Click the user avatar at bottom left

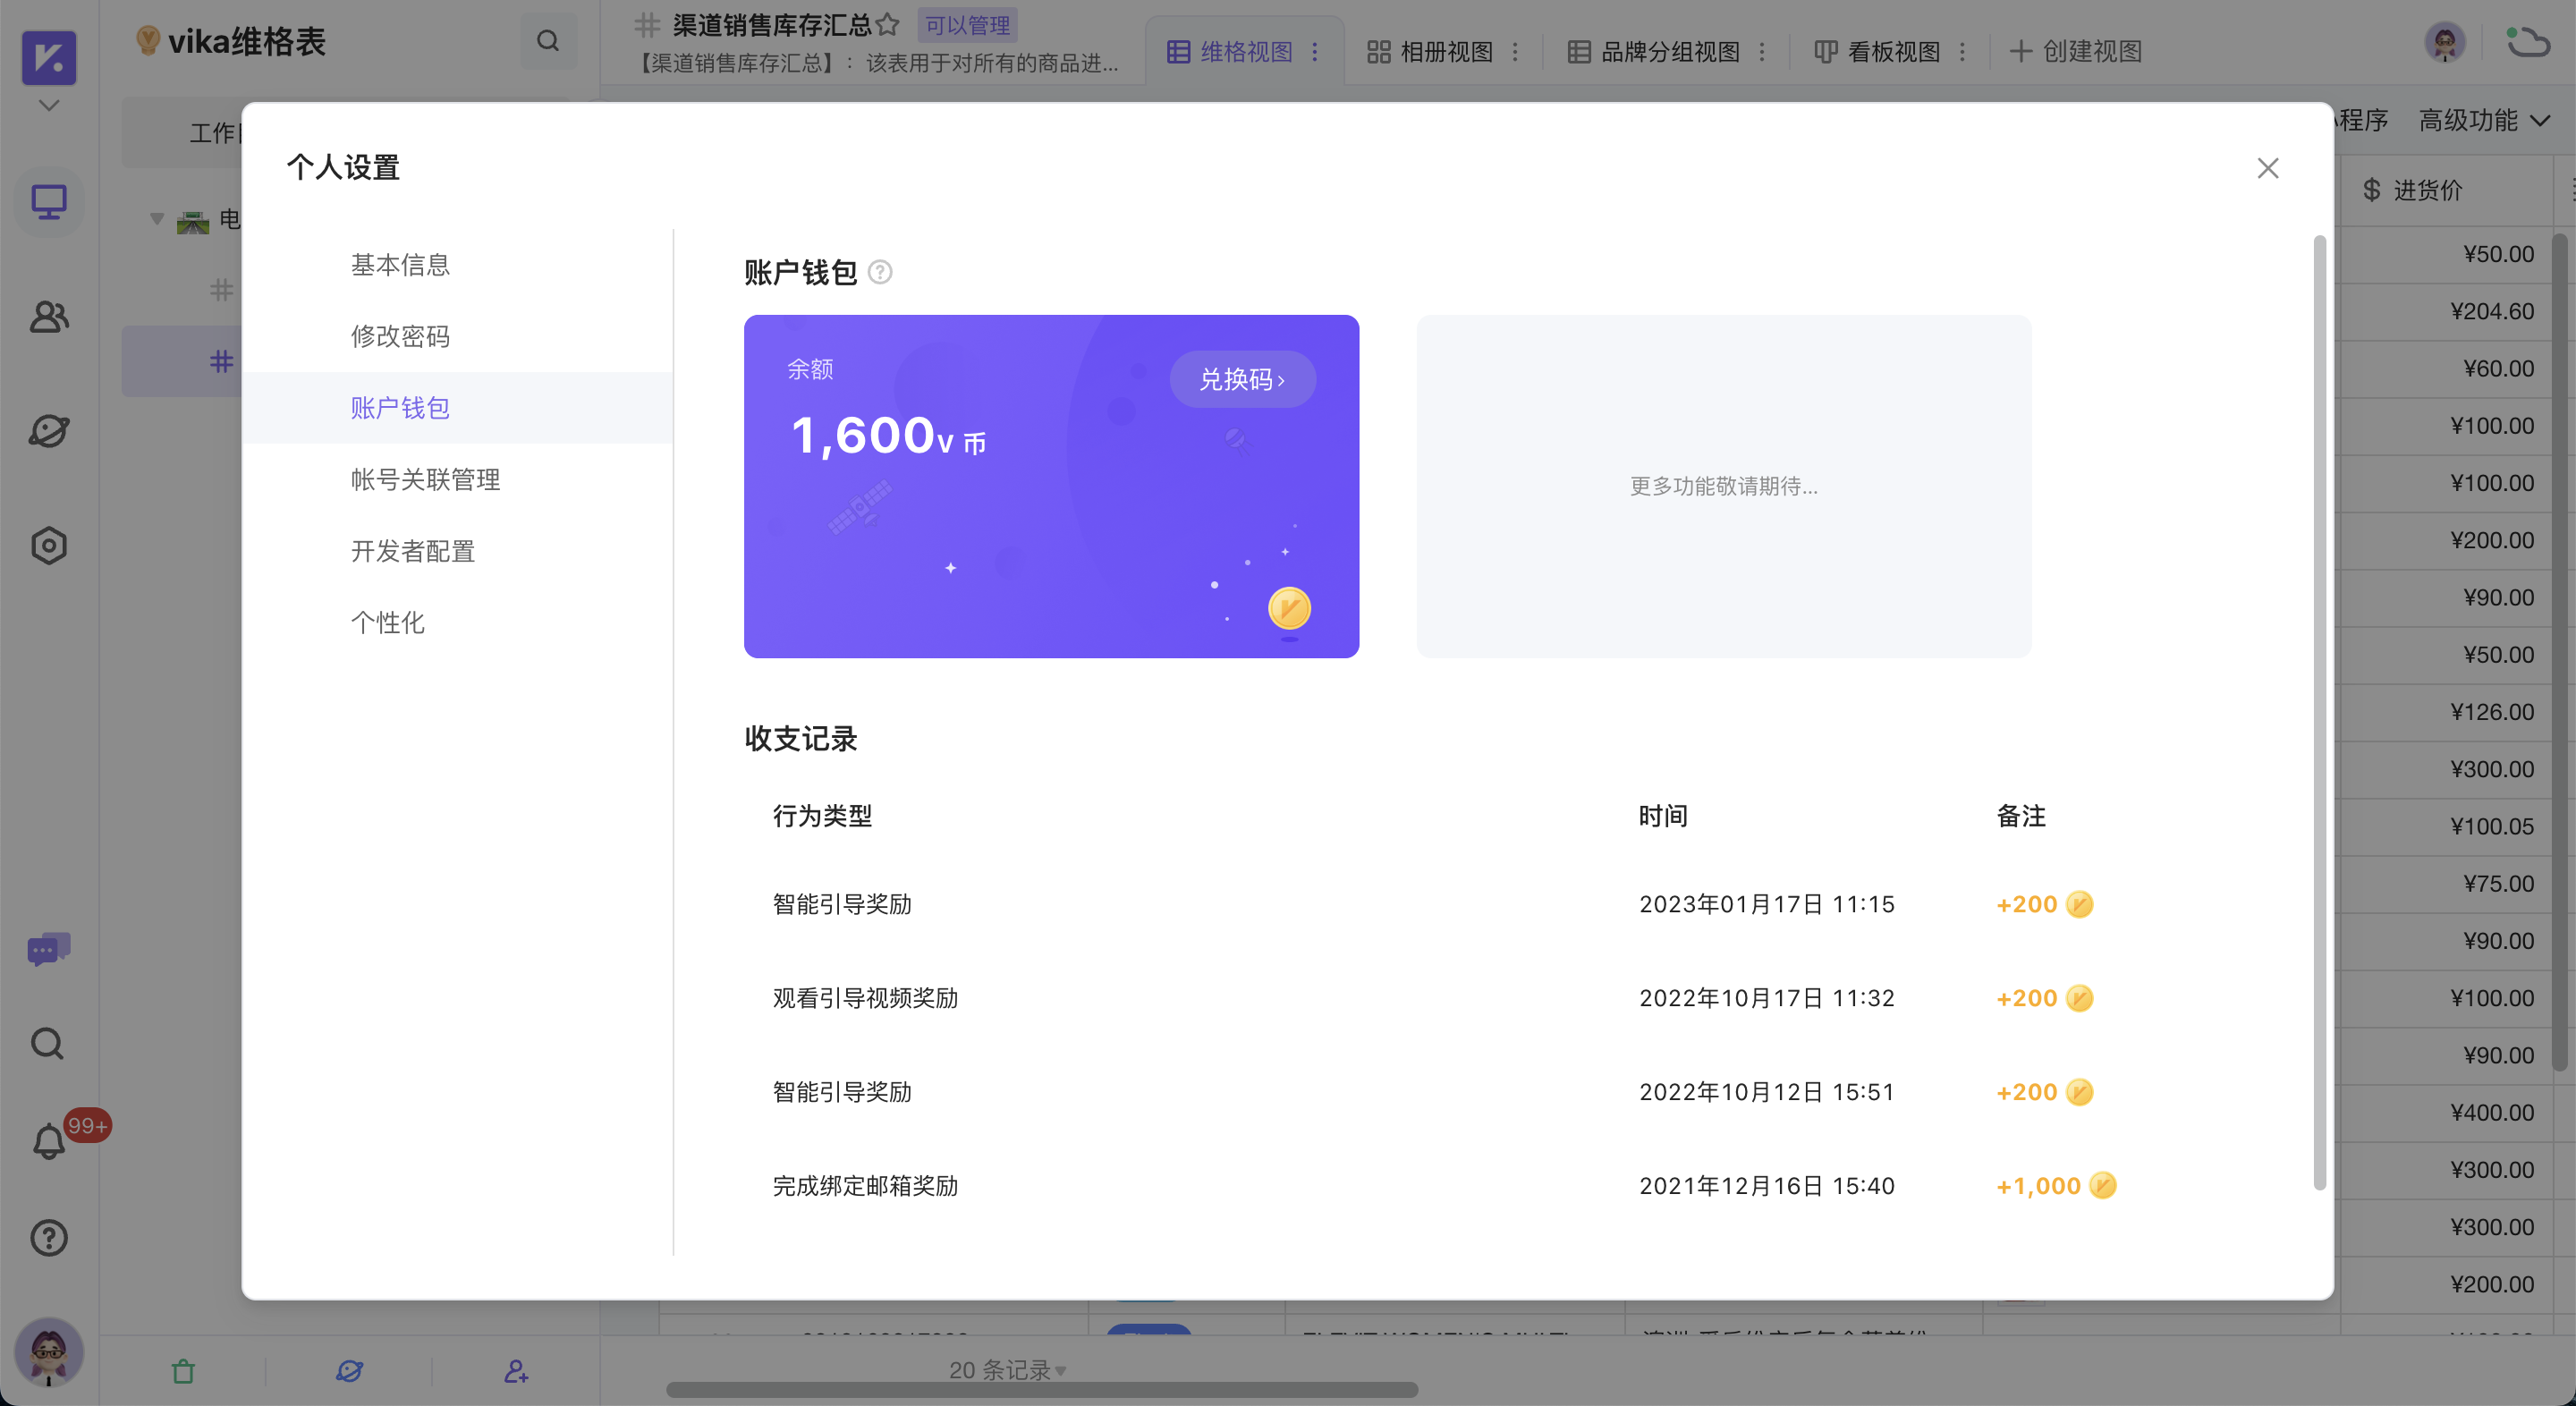(x=48, y=1352)
